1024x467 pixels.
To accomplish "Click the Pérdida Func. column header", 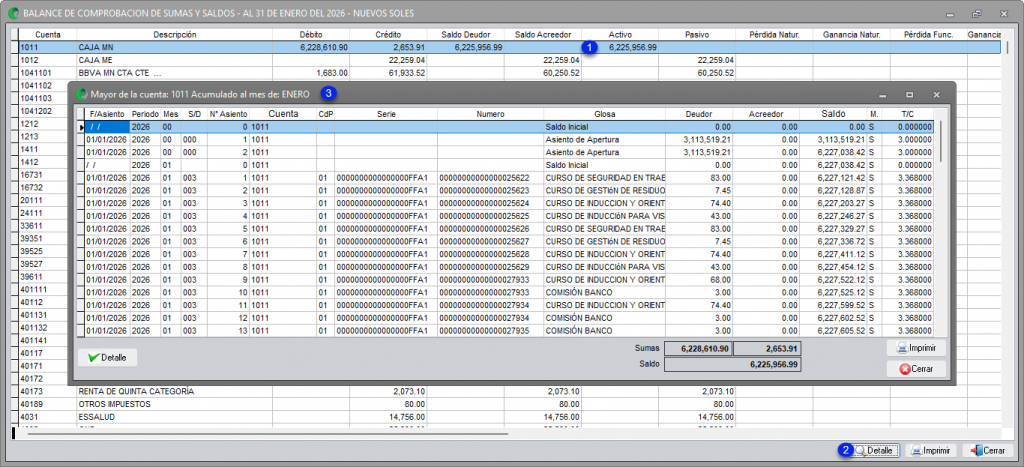I will click(928, 34).
